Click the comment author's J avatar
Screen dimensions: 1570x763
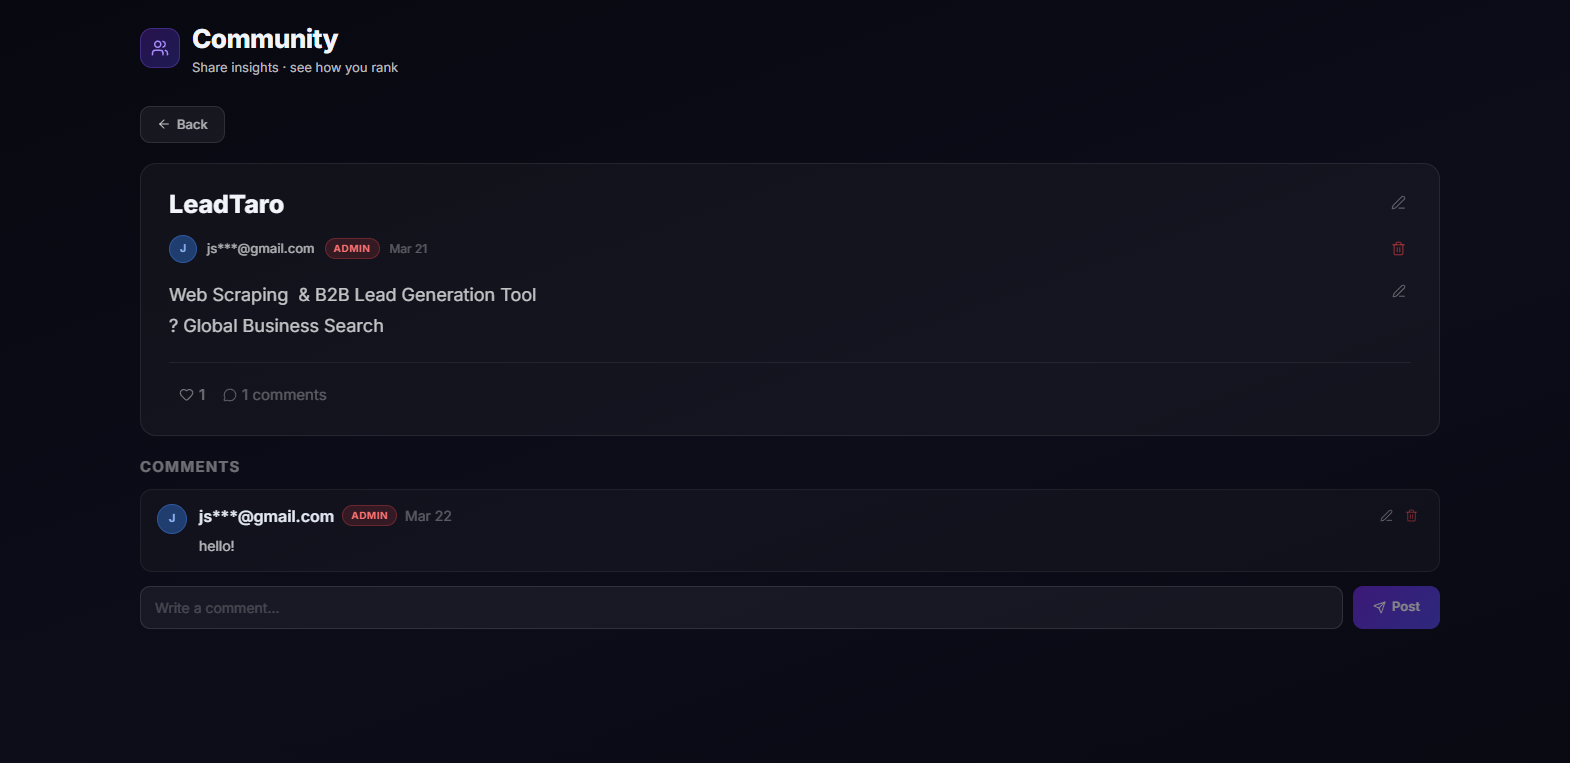tap(172, 519)
